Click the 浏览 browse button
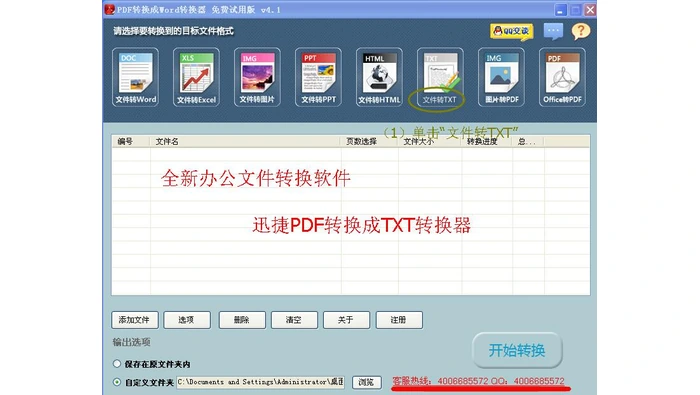Screen dimensions: 700x395 367,383
